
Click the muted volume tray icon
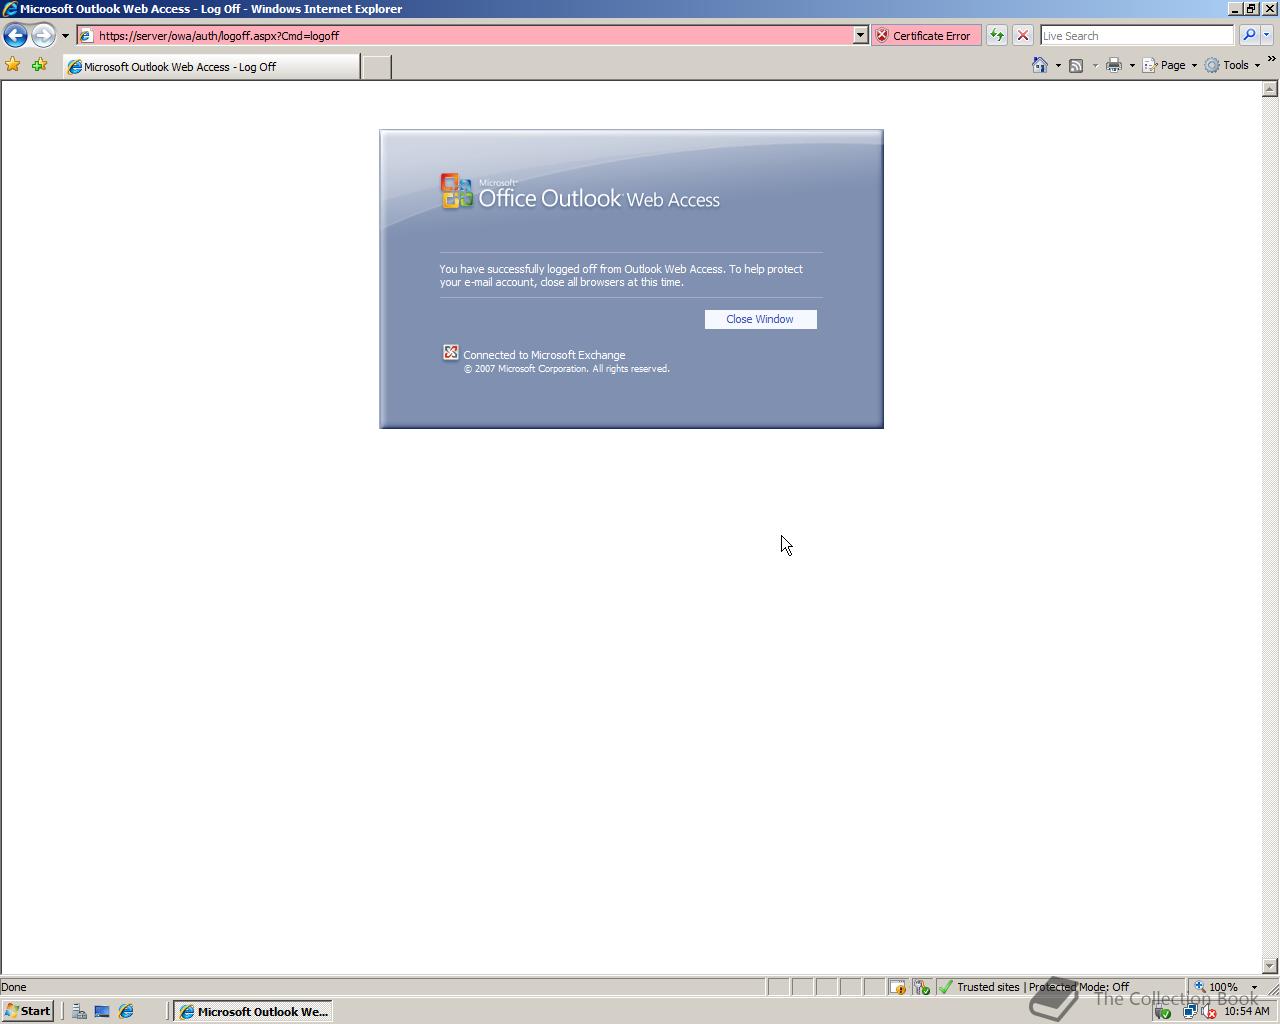1208,1011
